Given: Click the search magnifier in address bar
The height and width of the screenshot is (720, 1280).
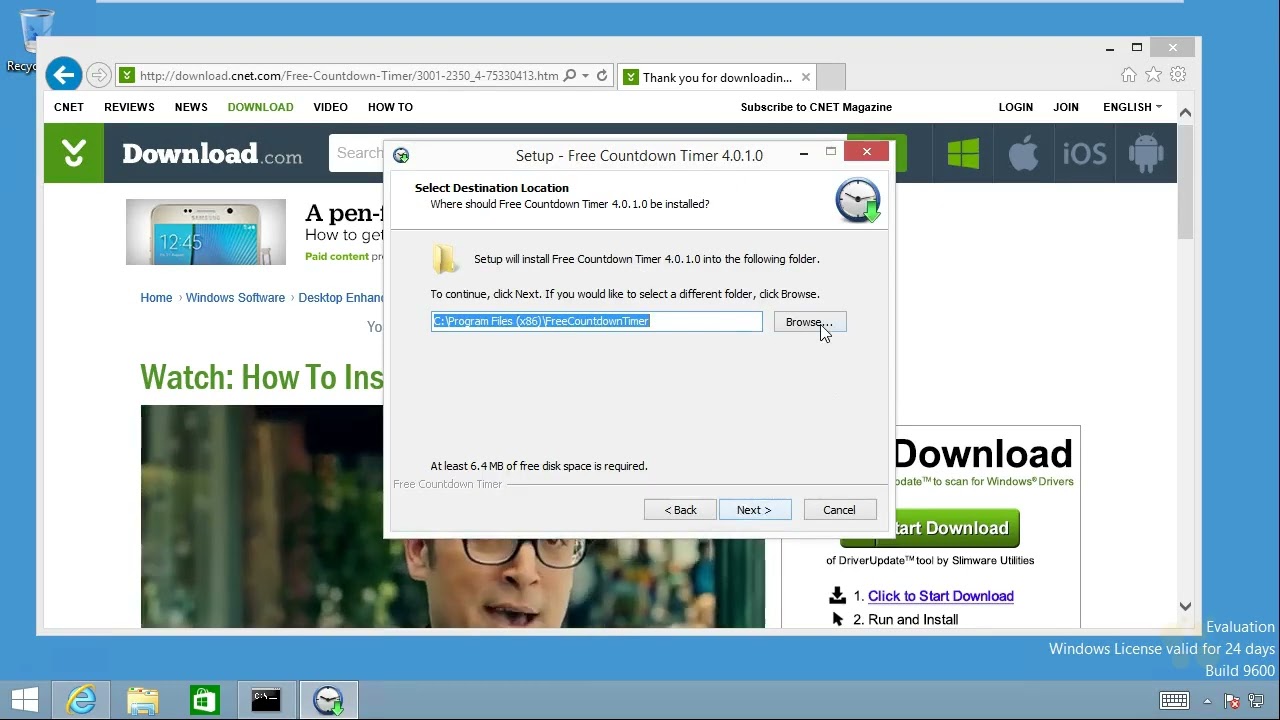Looking at the screenshot, I should click(570, 76).
